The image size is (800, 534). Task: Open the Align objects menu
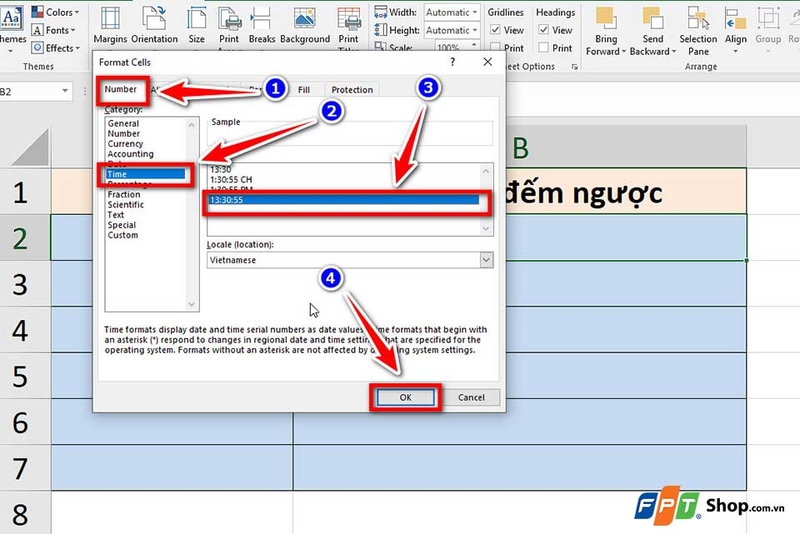point(736,28)
